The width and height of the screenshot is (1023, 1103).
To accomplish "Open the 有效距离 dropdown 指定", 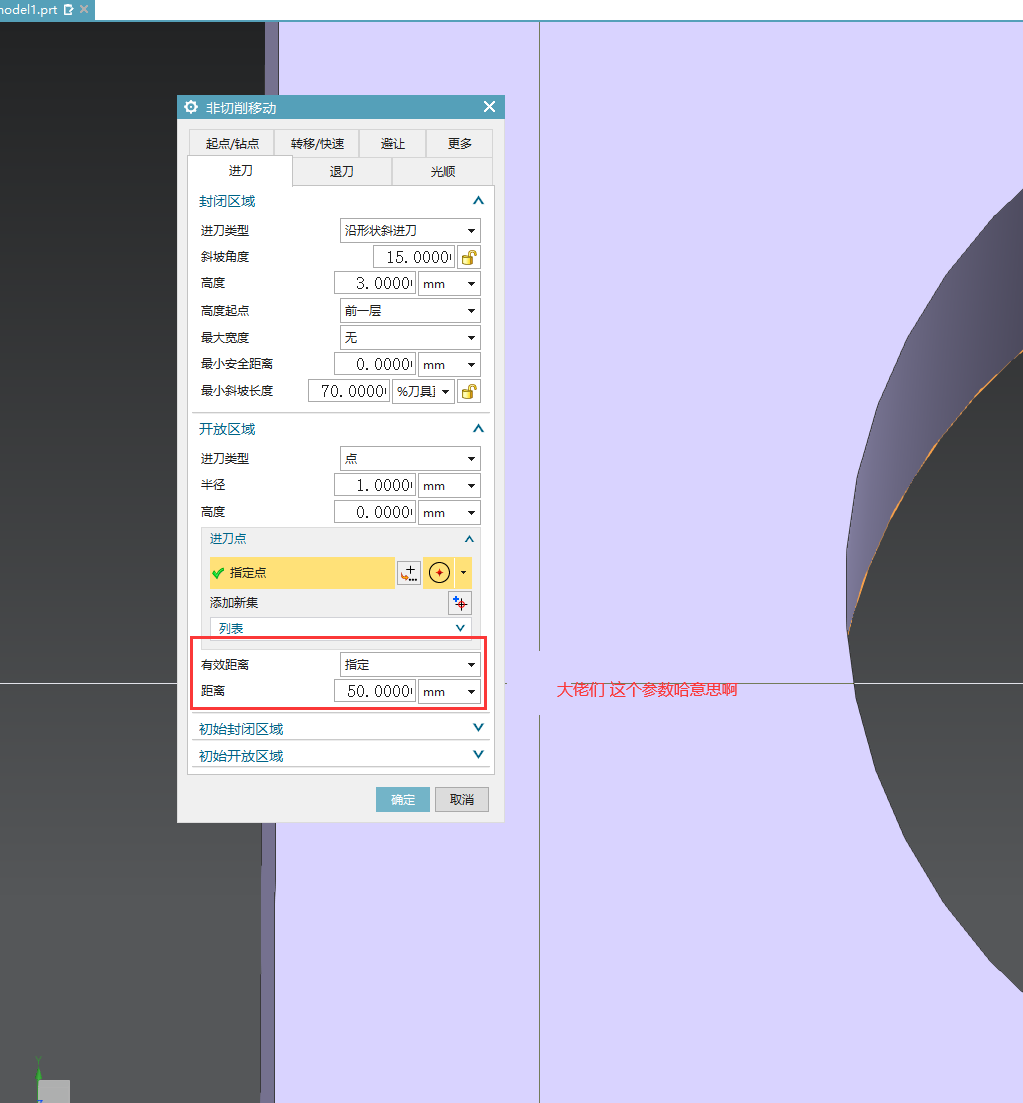I will coord(410,665).
